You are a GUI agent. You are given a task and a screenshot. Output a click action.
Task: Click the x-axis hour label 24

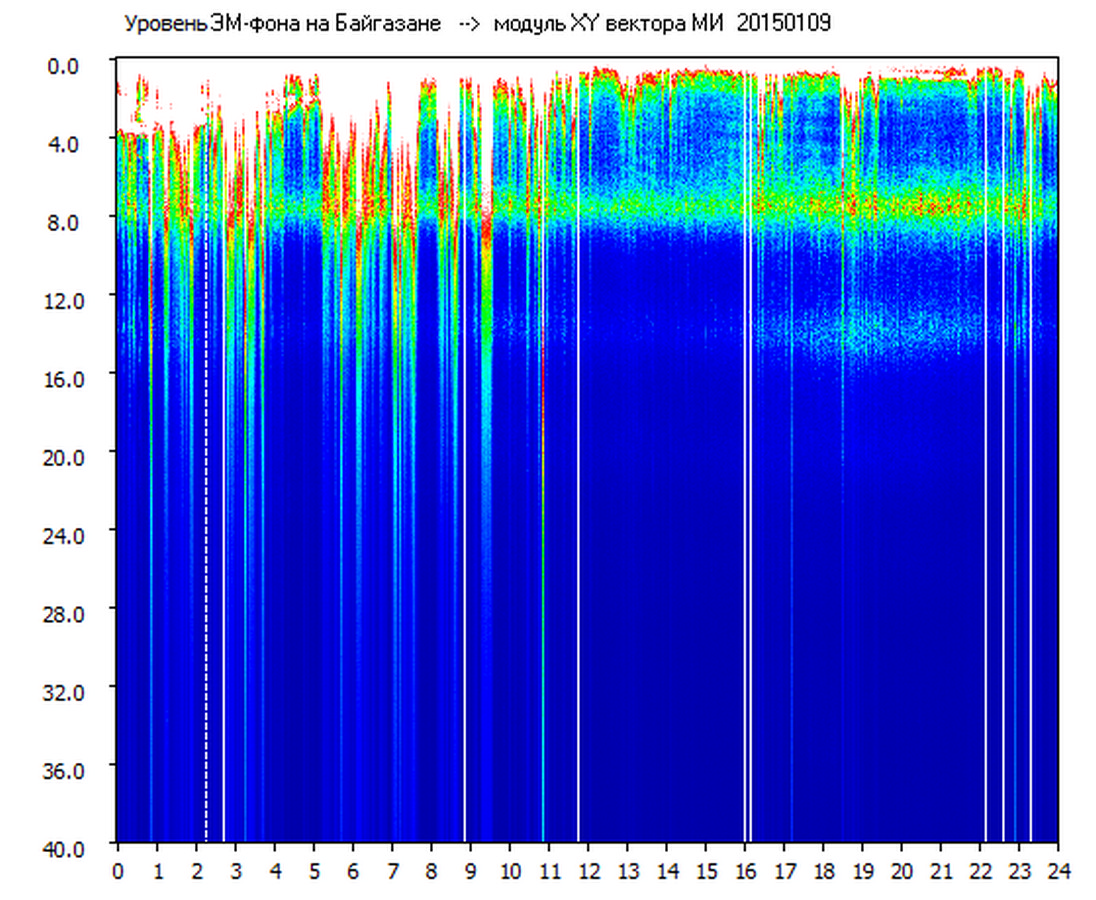pos(1058,871)
